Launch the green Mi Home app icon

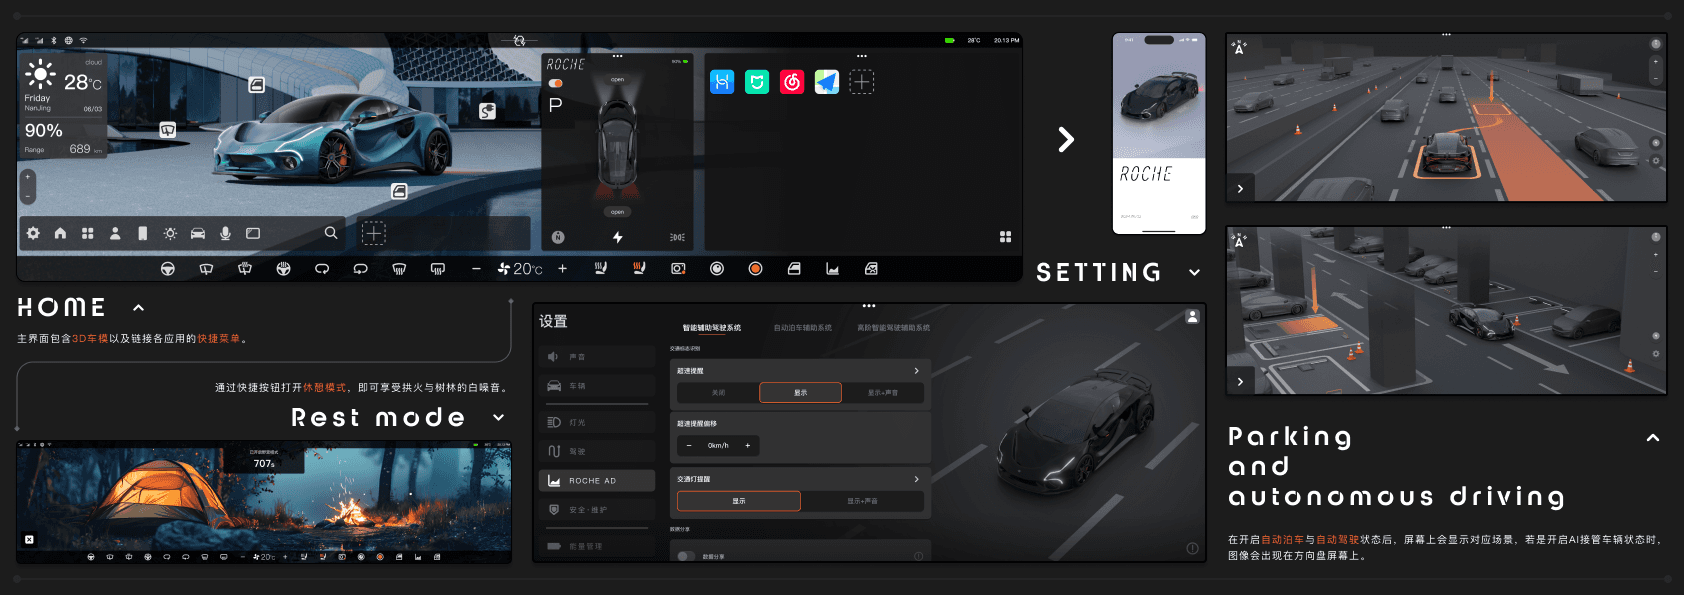pyautogui.click(x=757, y=82)
